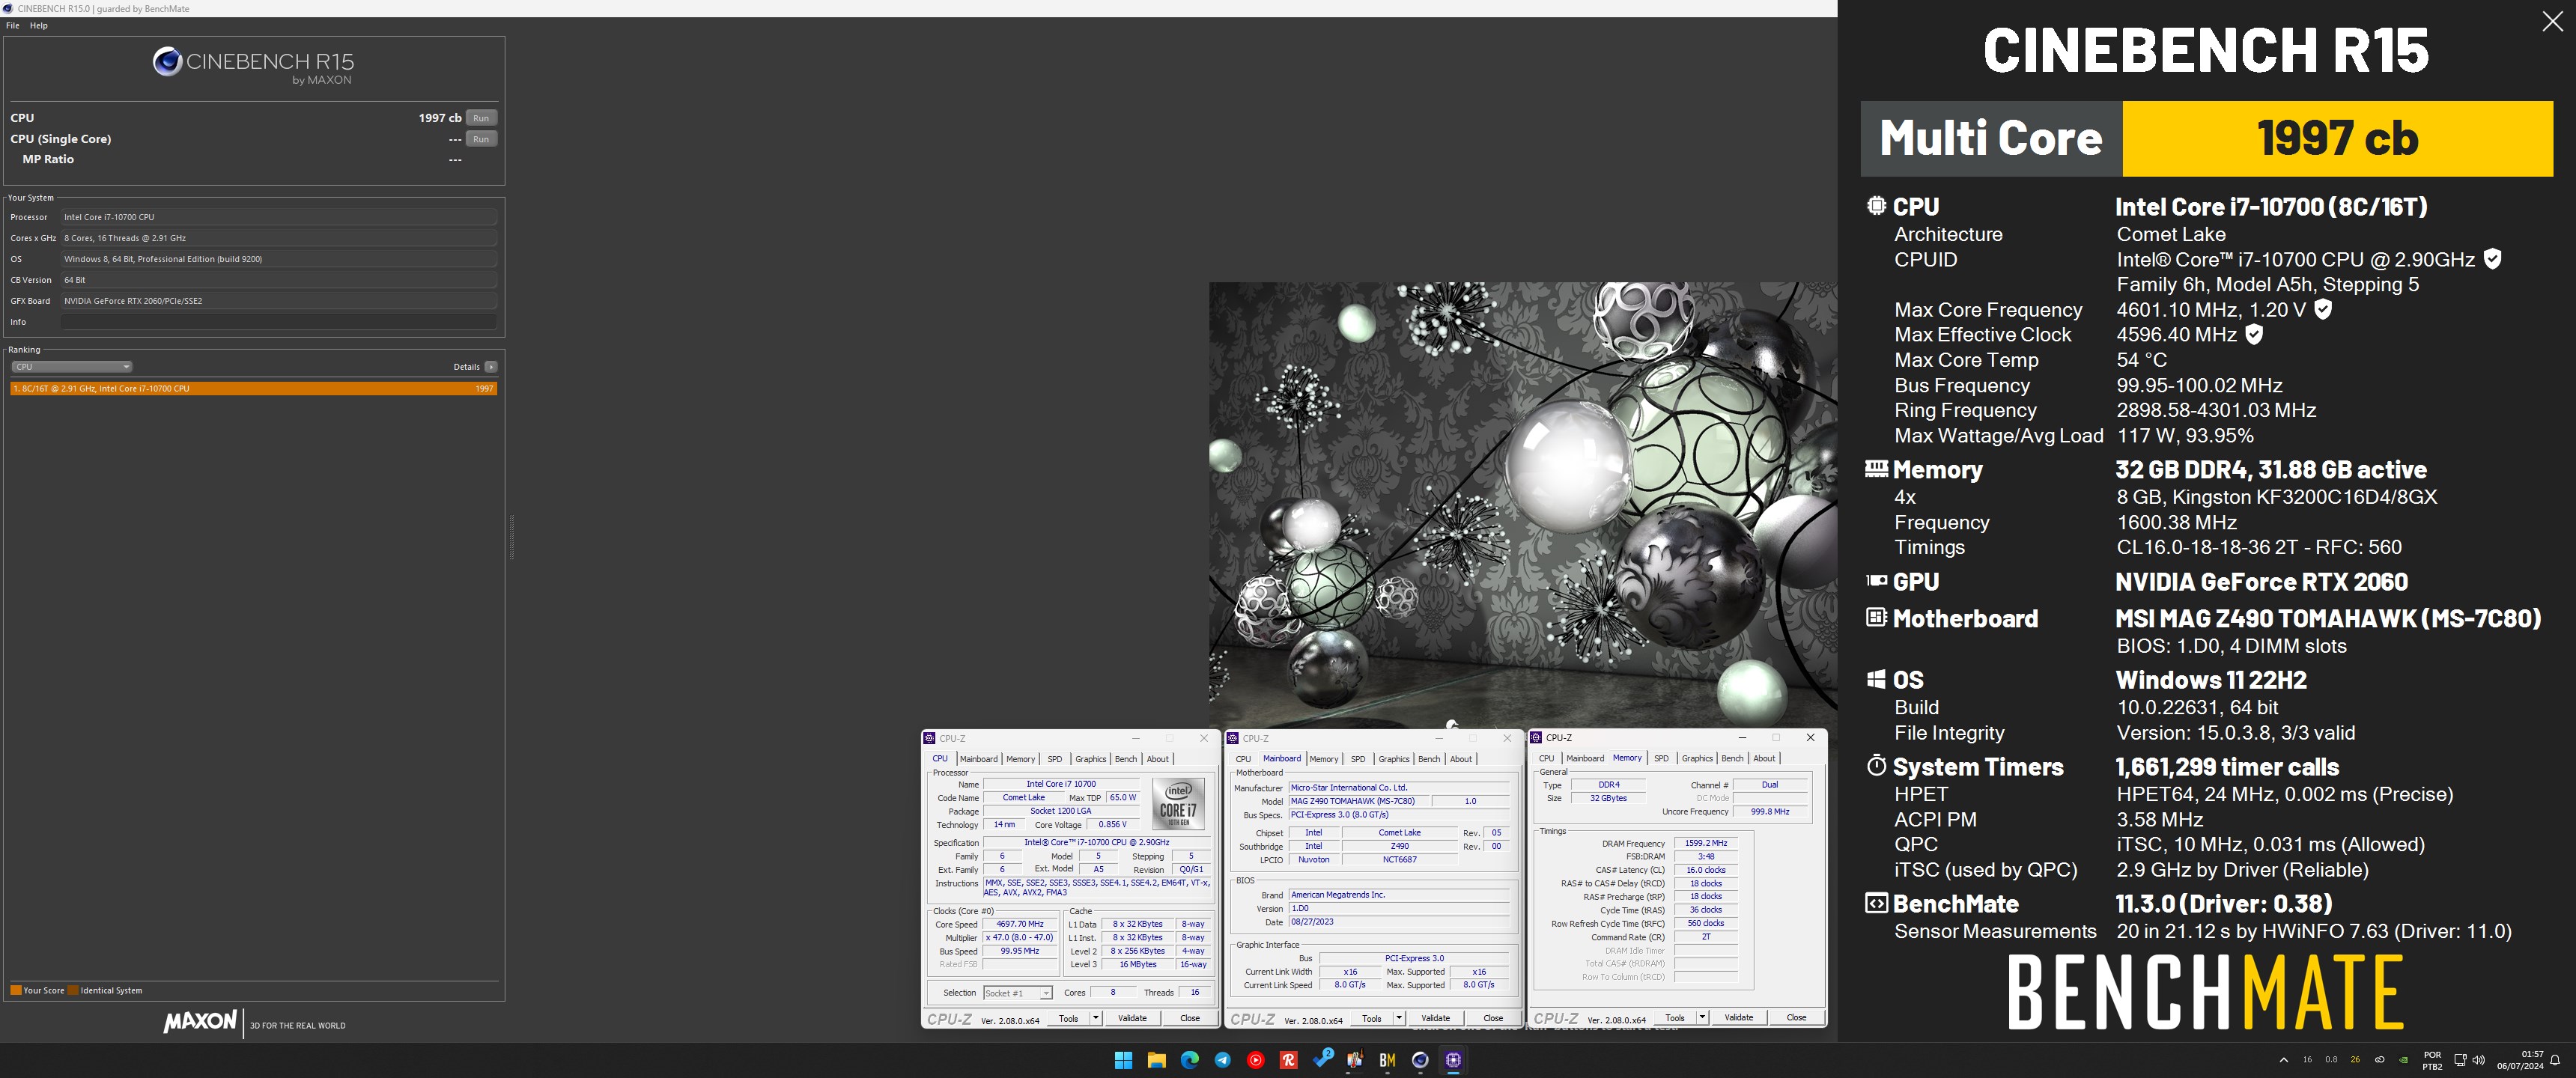Open network status icon in tray

click(2460, 1060)
